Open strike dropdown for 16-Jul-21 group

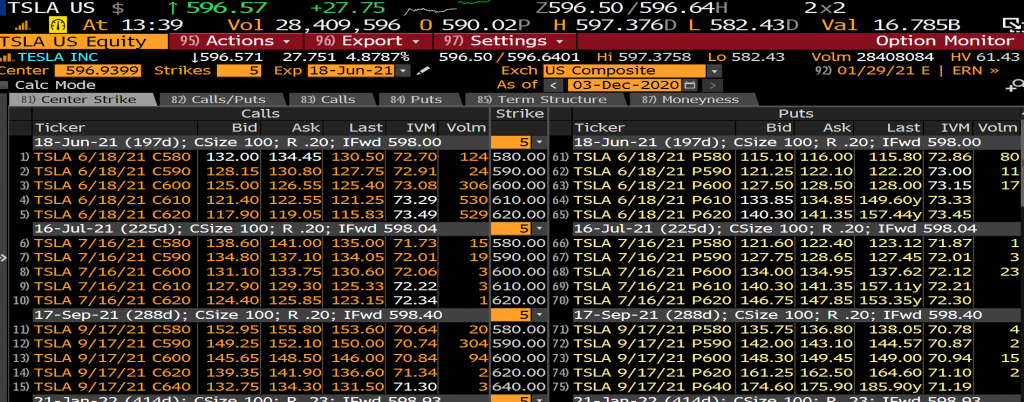(539, 228)
